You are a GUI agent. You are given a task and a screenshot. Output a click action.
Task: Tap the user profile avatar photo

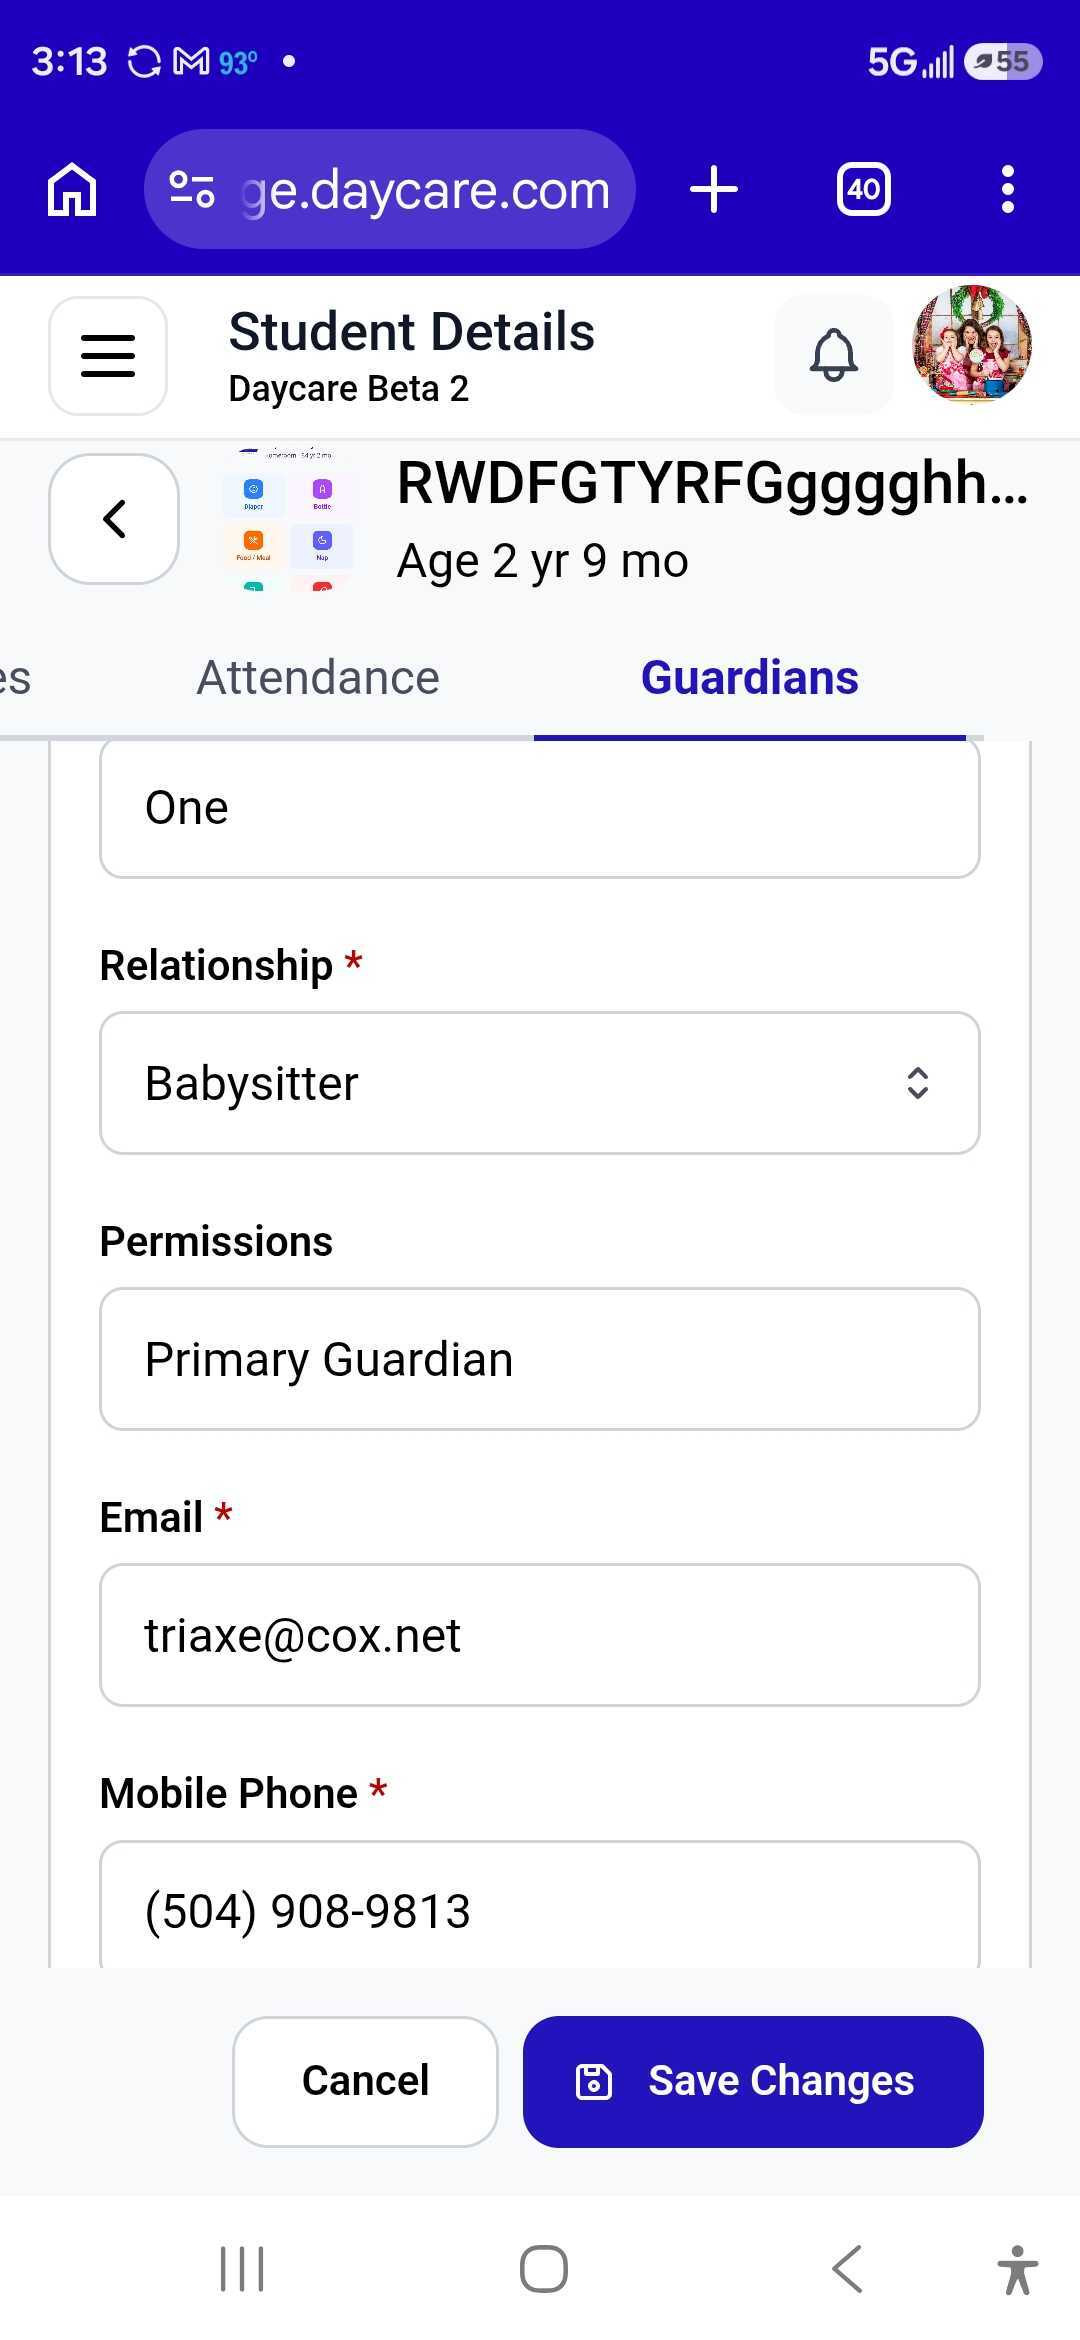coord(972,345)
